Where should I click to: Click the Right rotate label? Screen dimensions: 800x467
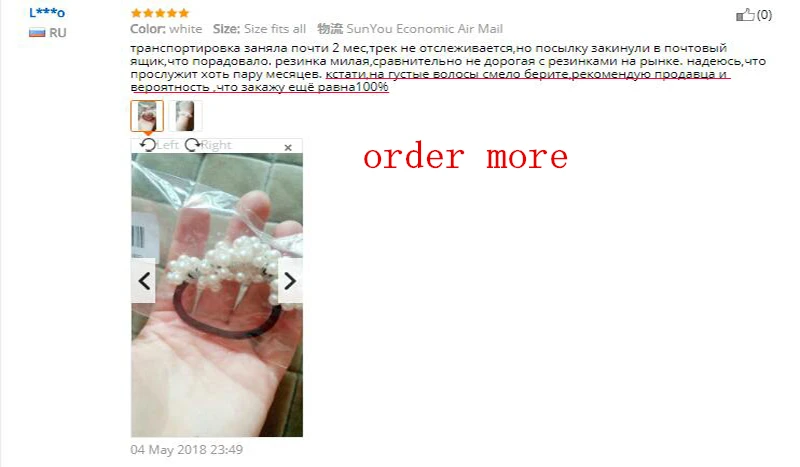tap(216, 145)
